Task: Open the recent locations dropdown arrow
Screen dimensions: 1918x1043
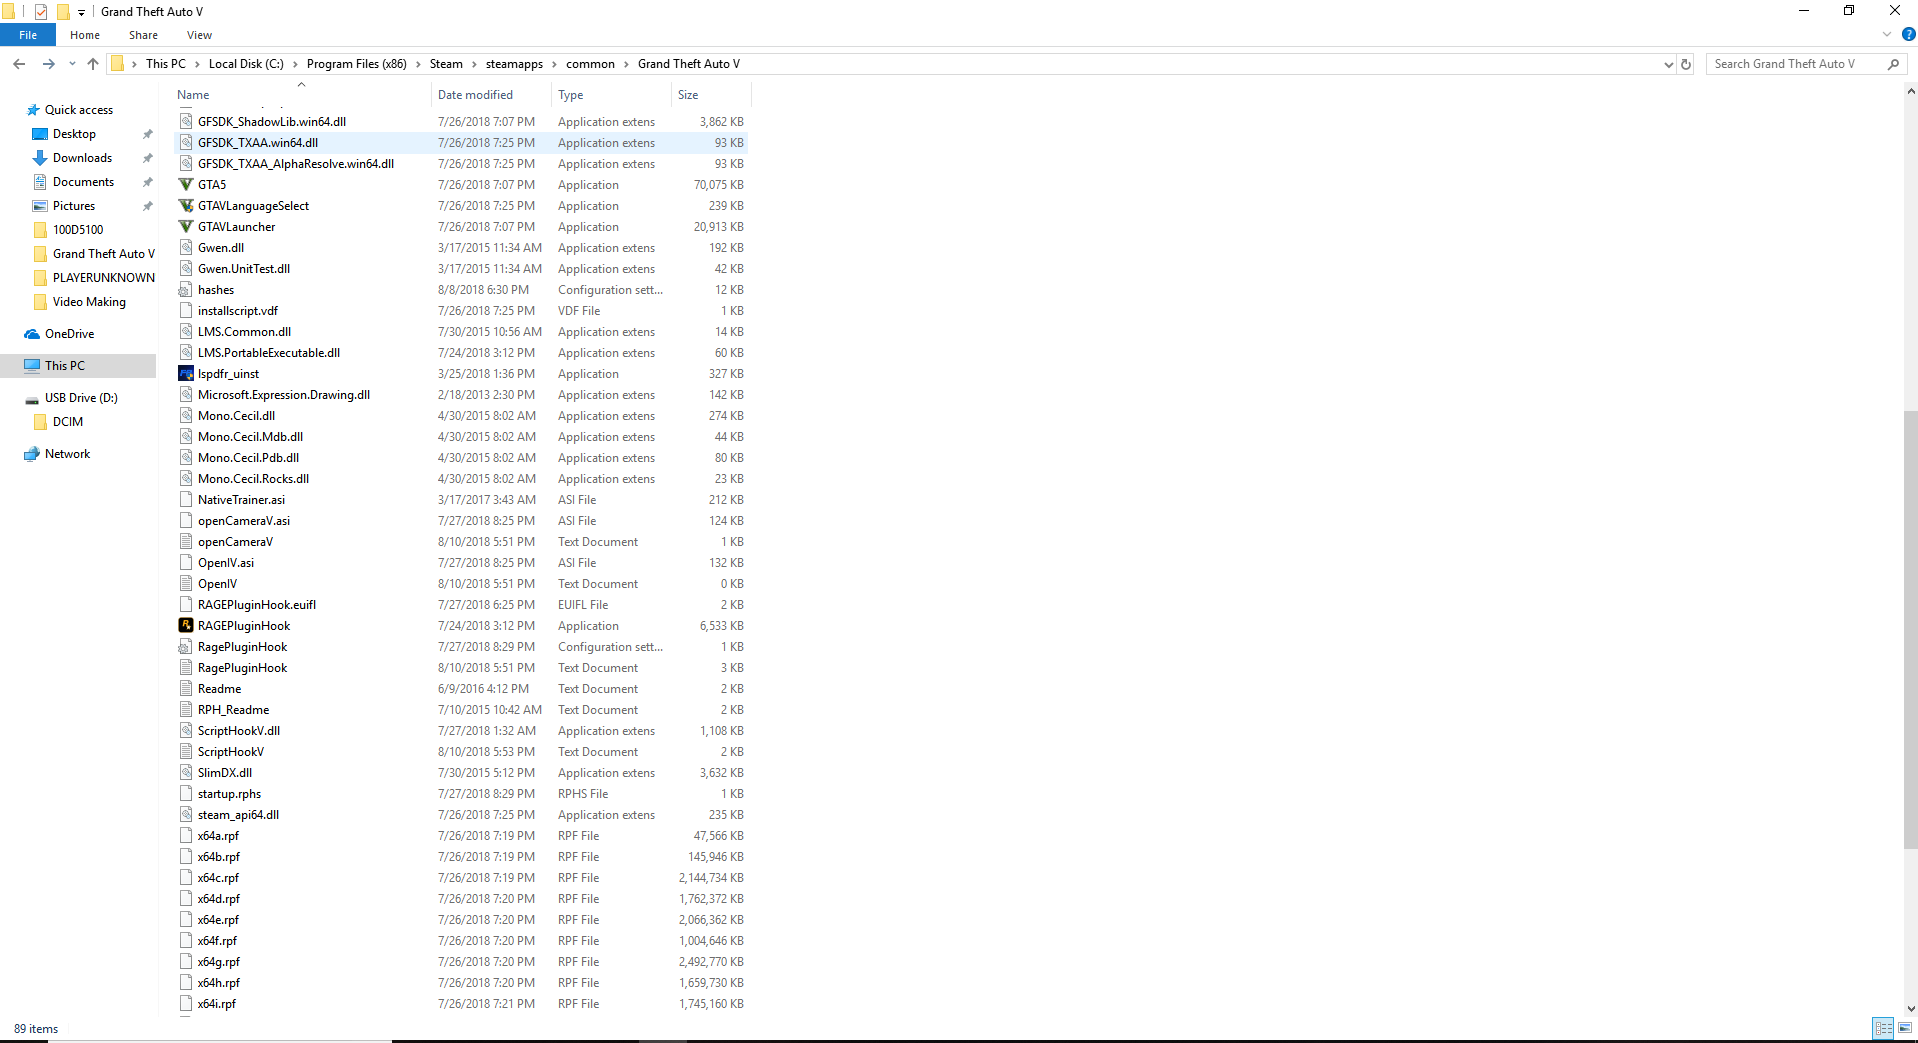Action: coord(72,64)
